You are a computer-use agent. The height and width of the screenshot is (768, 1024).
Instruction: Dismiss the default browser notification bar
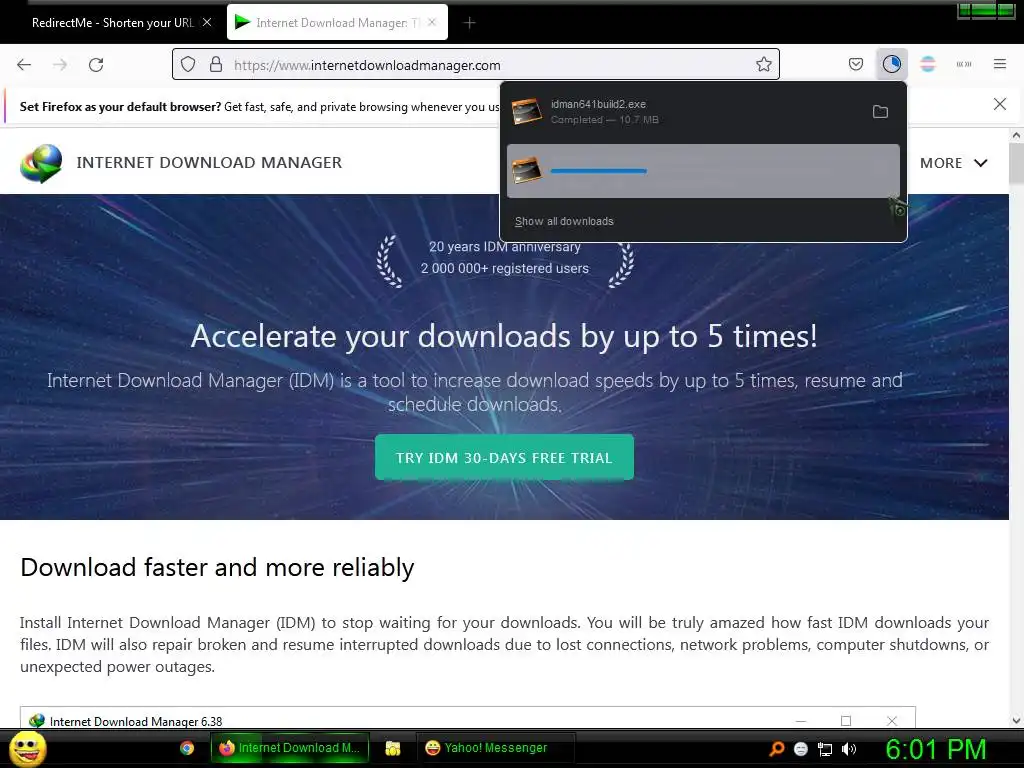point(1000,104)
